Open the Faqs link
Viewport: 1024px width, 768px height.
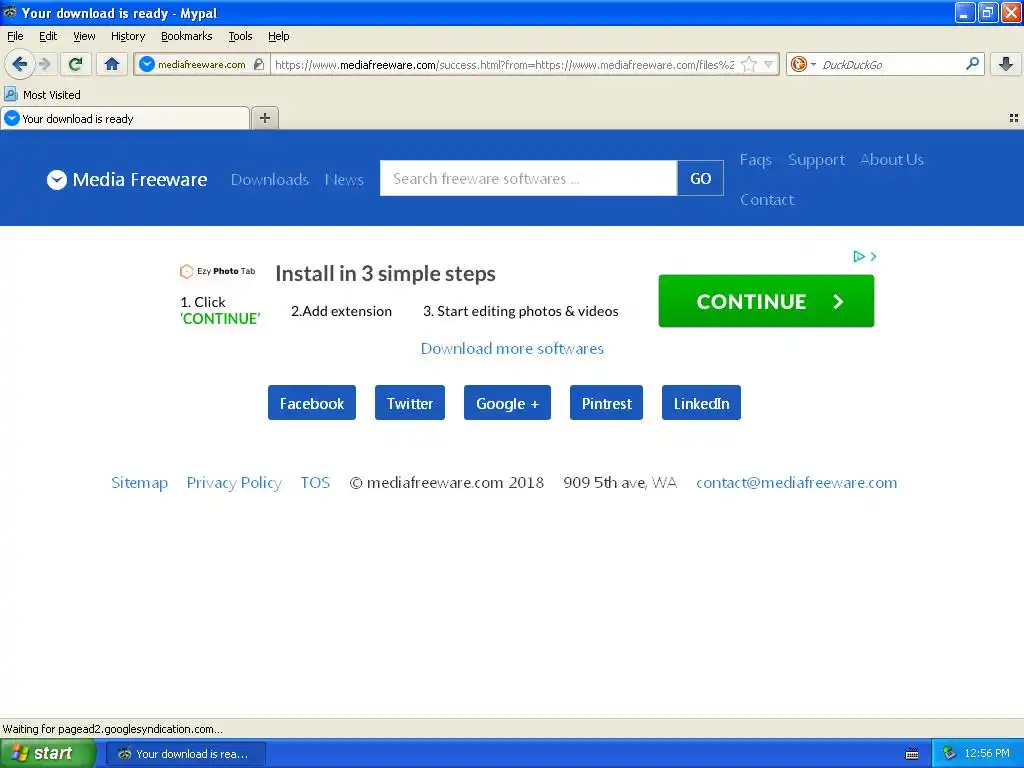point(756,159)
